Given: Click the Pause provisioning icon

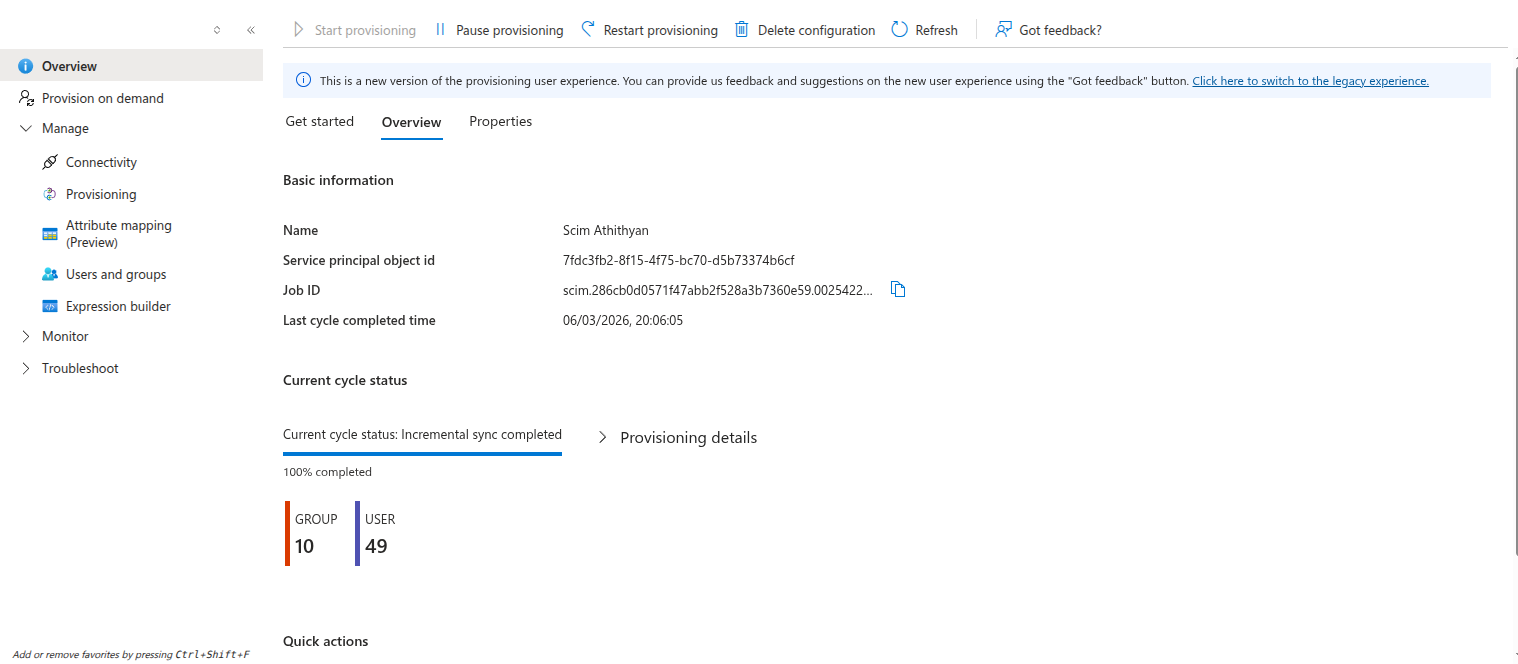Looking at the screenshot, I should pos(440,30).
